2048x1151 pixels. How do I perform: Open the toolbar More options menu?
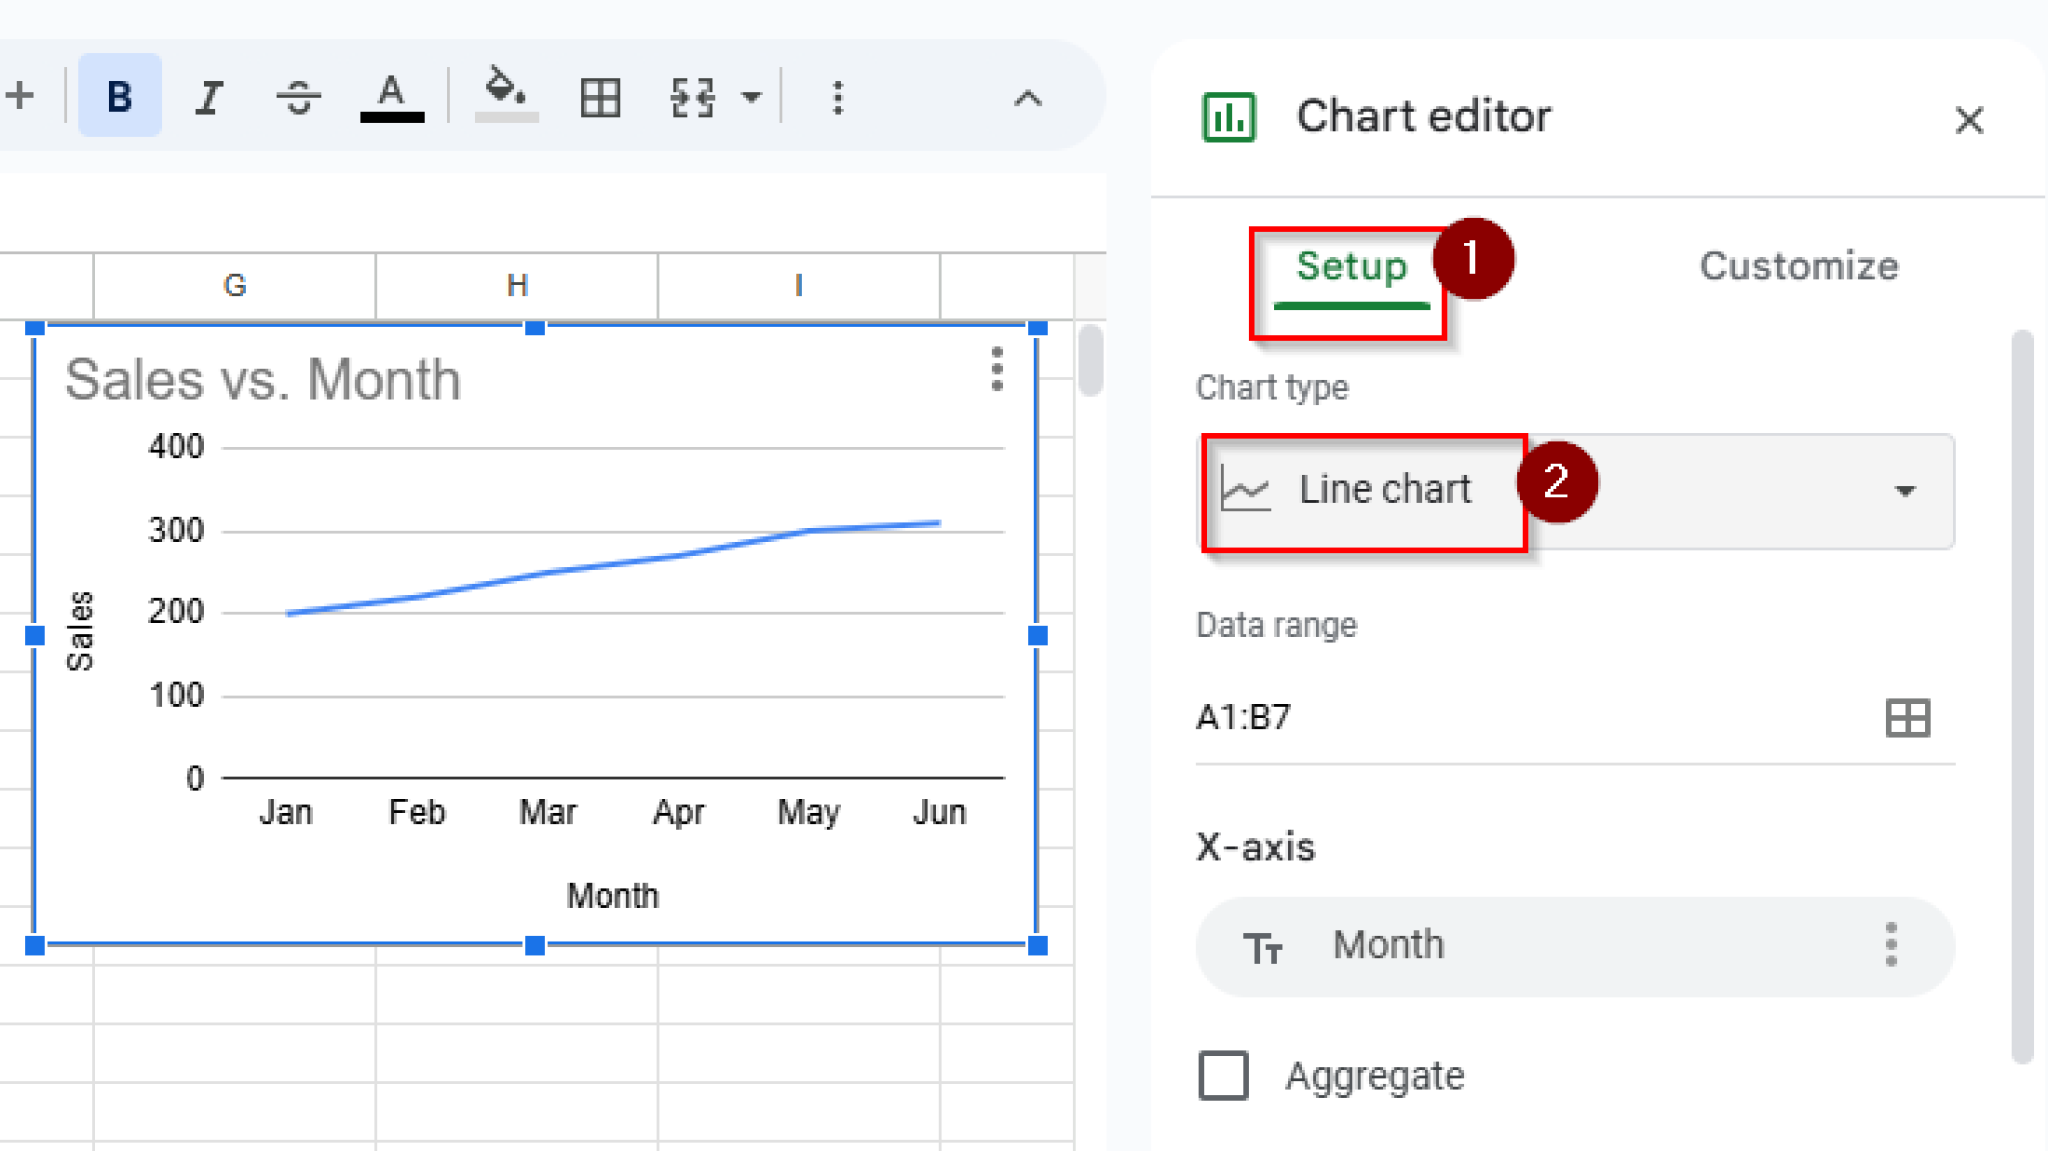point(838,97)
